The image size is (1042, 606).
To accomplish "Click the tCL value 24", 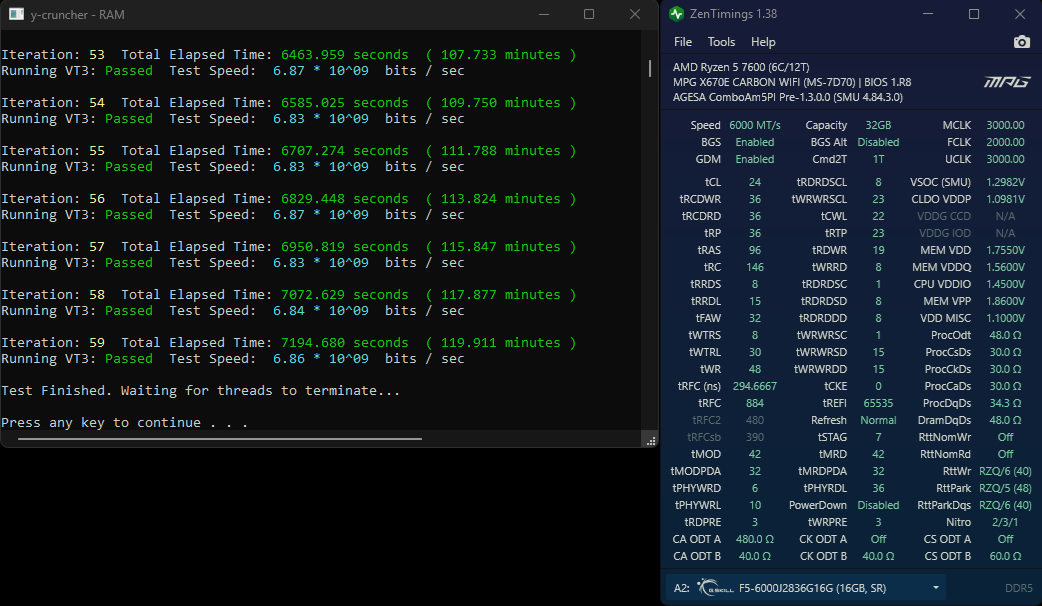I will tap(755, 182).
